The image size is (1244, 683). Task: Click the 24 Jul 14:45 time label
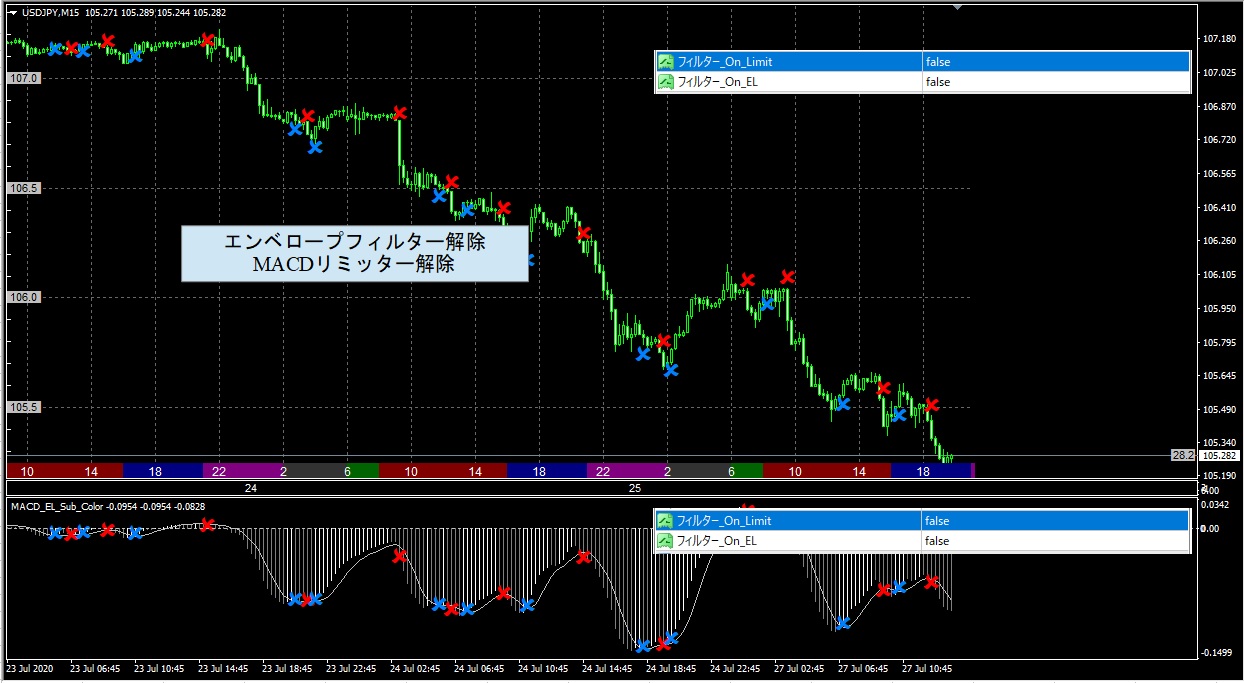tap(609, 667)
